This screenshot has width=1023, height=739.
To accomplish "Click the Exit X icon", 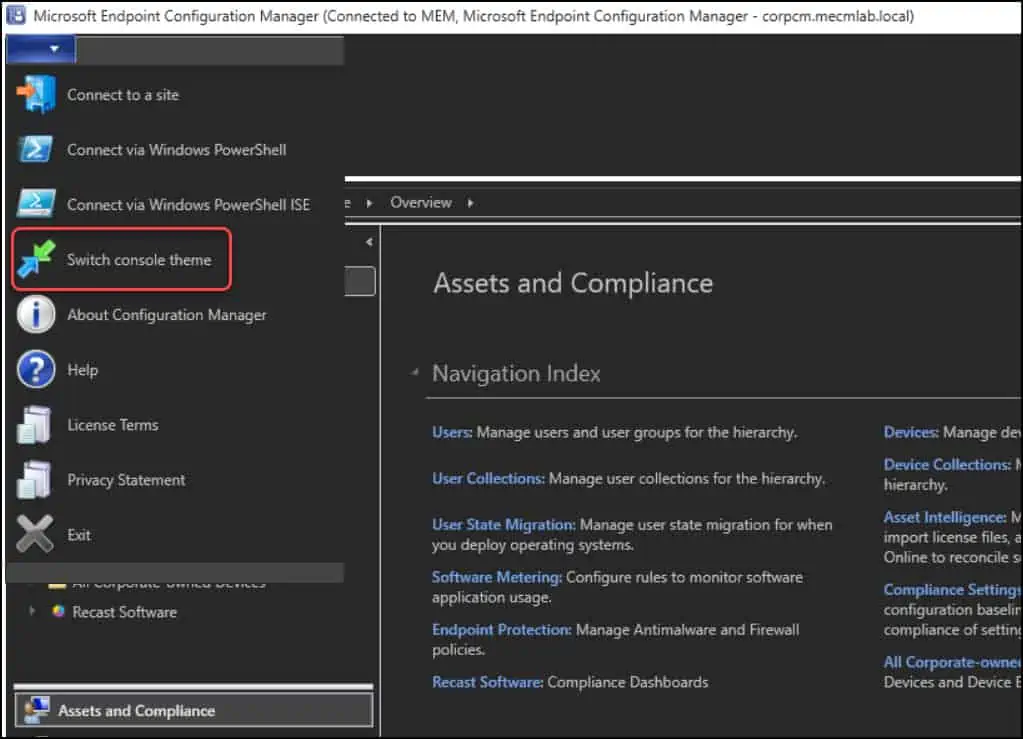I will (35, 534).
